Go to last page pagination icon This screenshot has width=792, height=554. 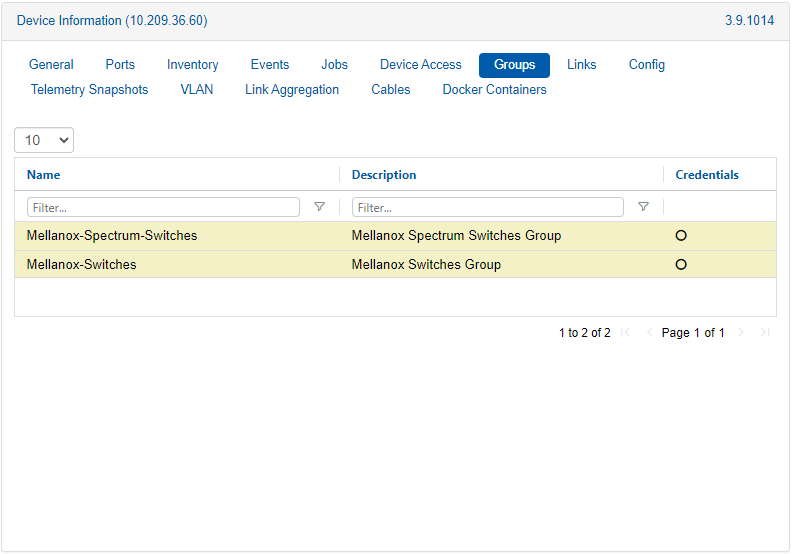(764, 333)
